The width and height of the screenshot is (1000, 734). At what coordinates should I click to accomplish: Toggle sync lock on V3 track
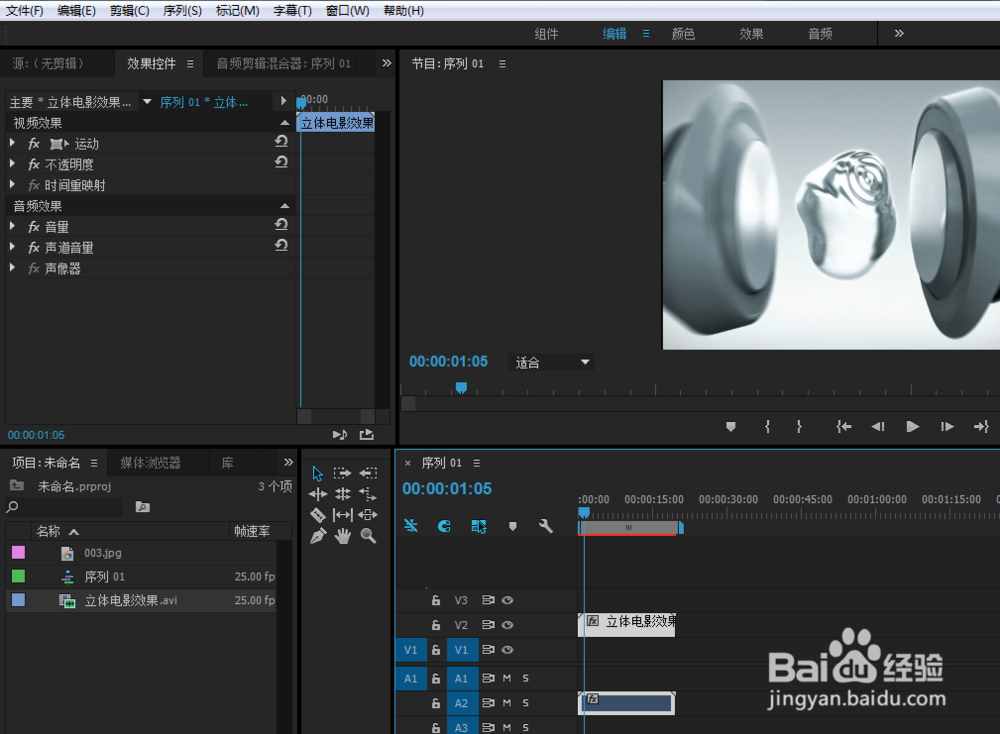click(488, 600)
